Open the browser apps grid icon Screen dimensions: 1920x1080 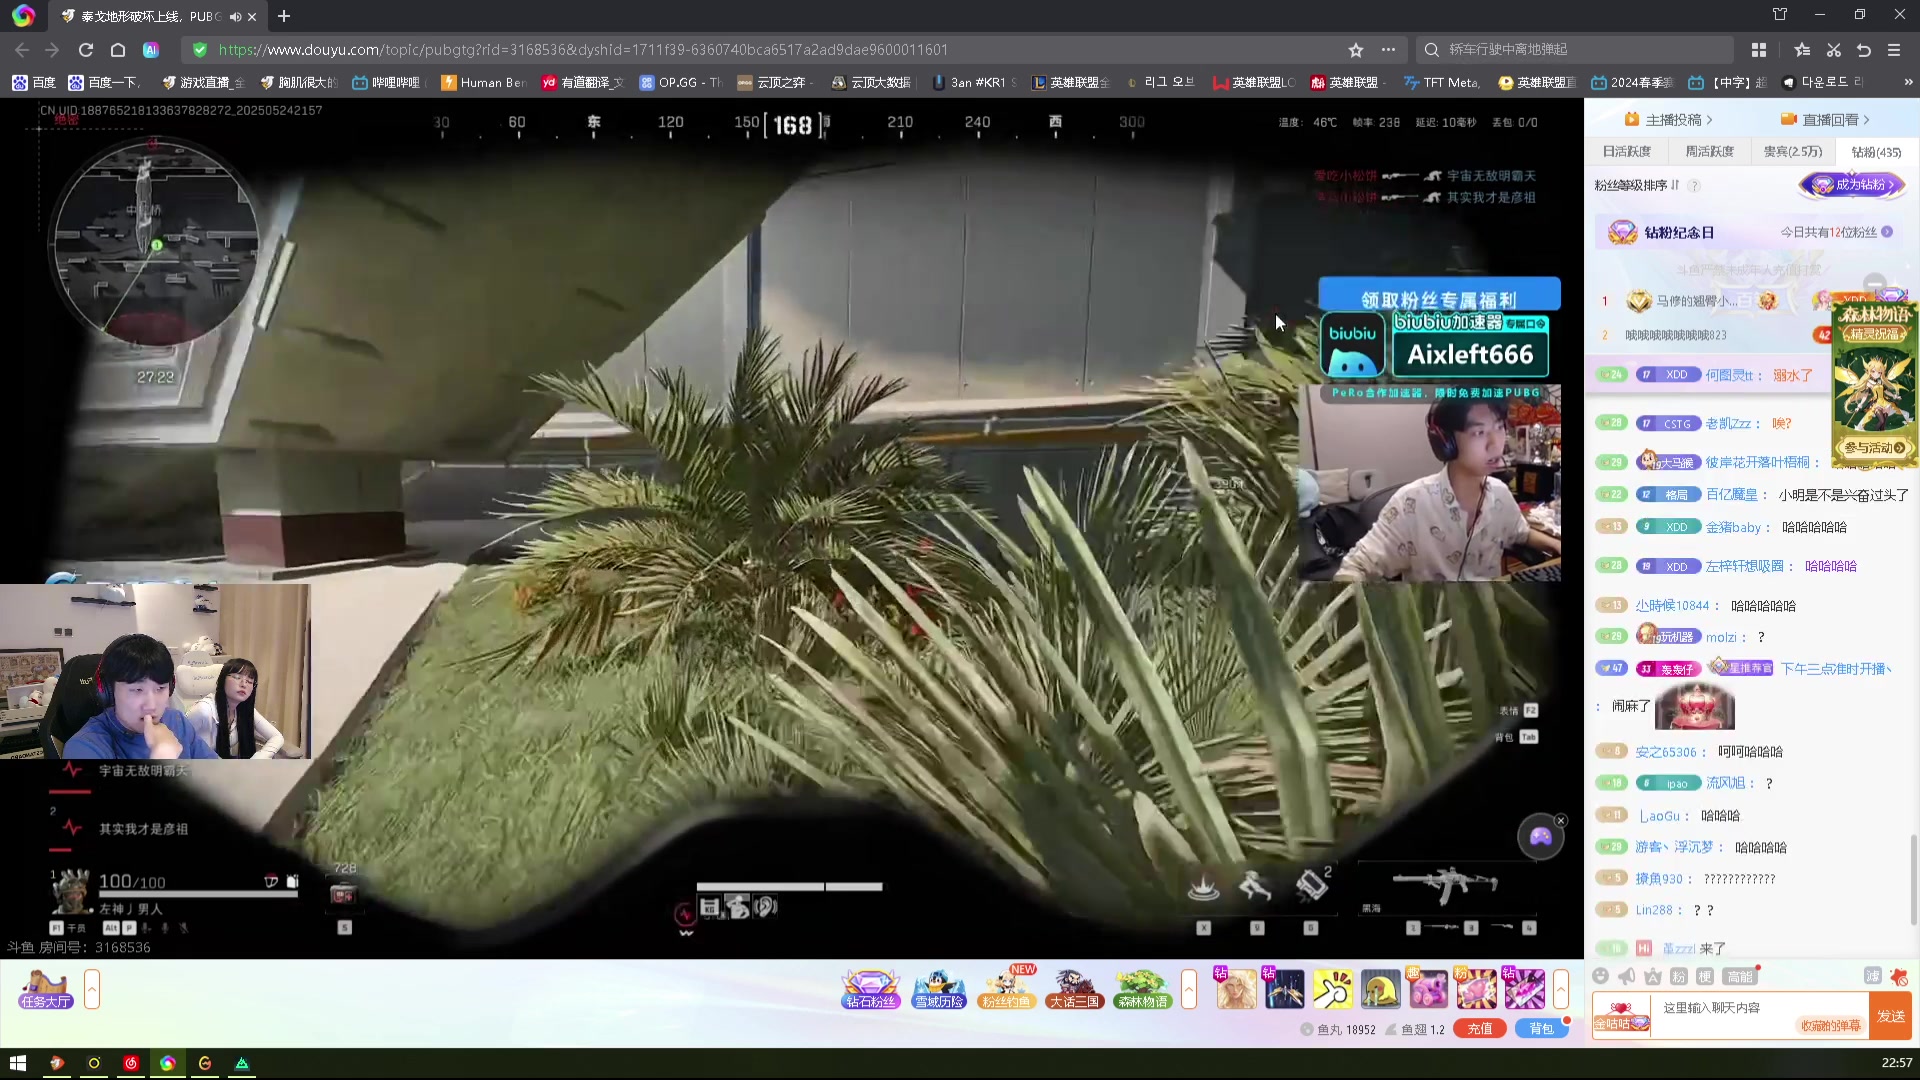tap(1759, 50)
